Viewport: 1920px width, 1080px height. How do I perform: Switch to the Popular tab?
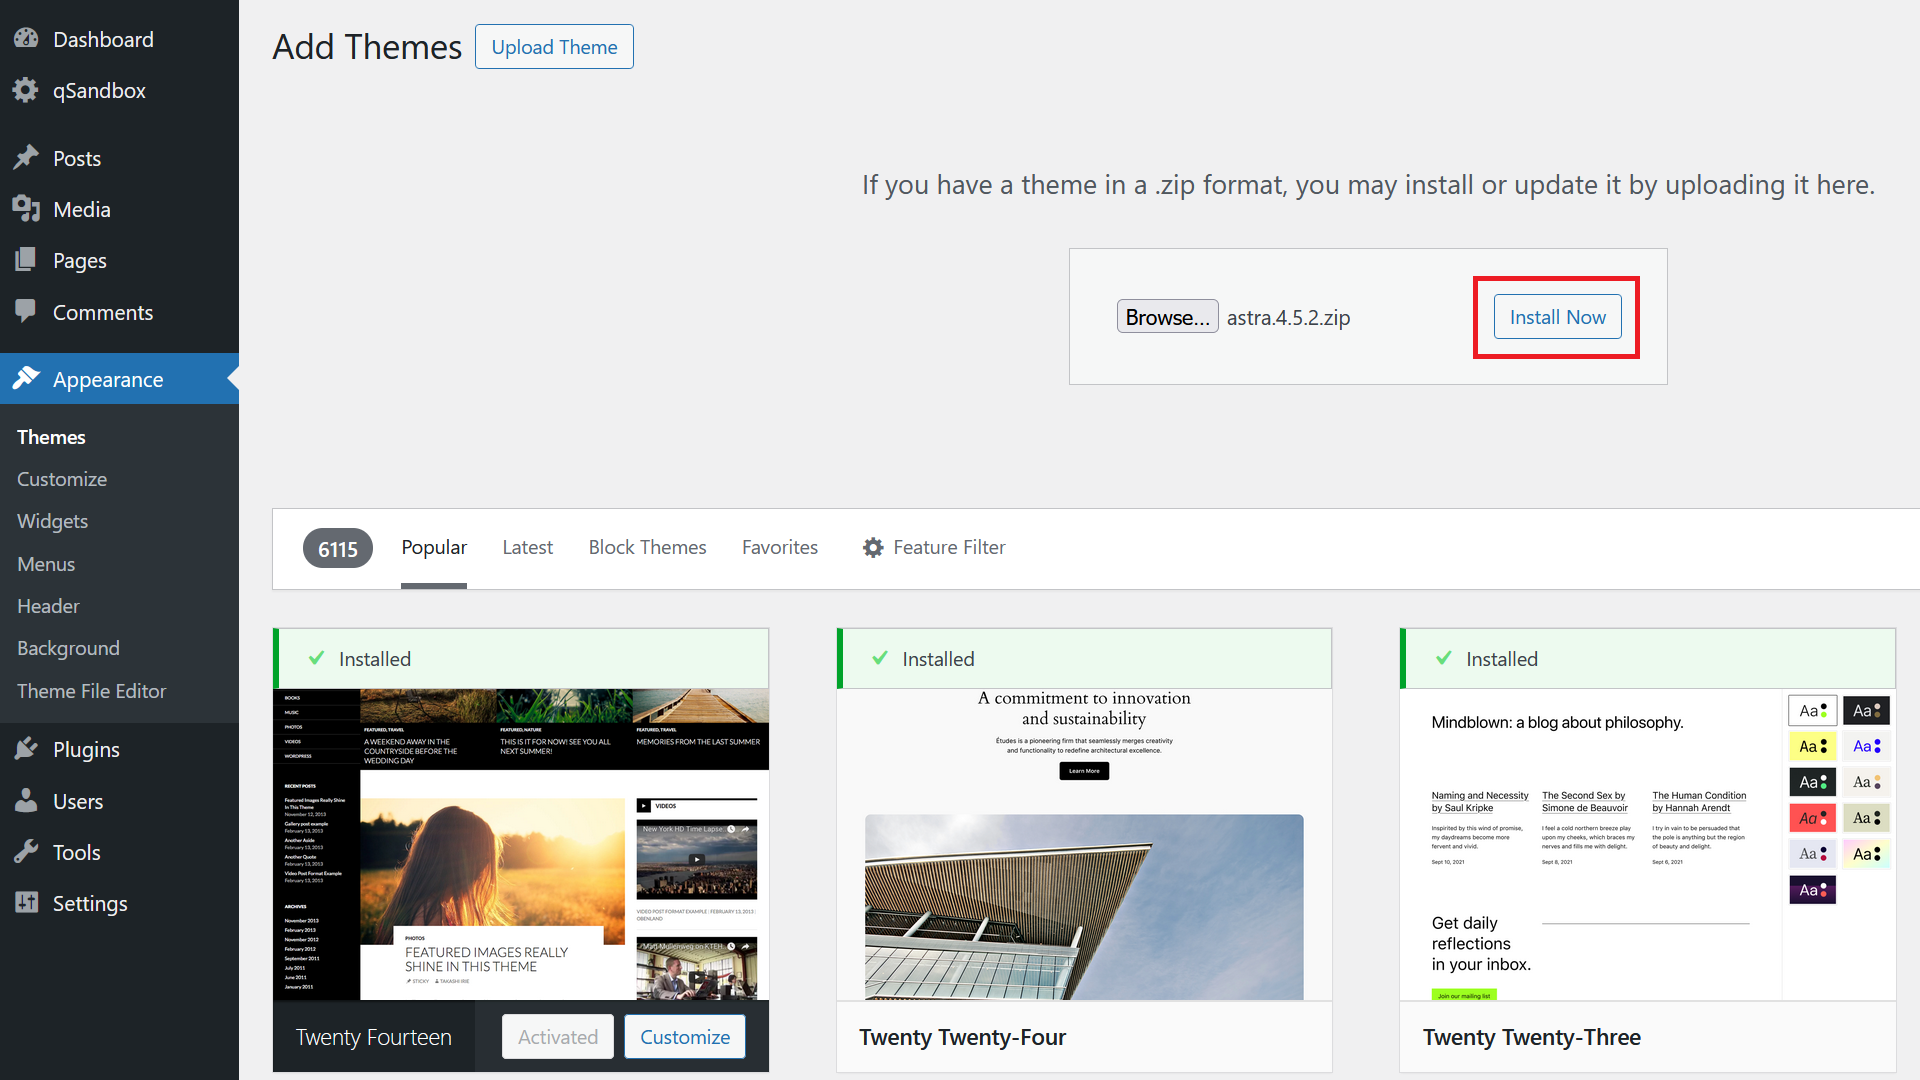(x=434, y=548)
